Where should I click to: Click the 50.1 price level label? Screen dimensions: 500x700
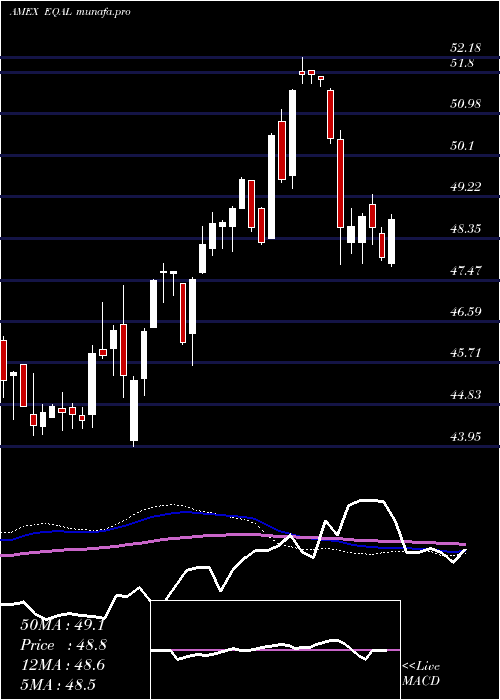[462, 146]
